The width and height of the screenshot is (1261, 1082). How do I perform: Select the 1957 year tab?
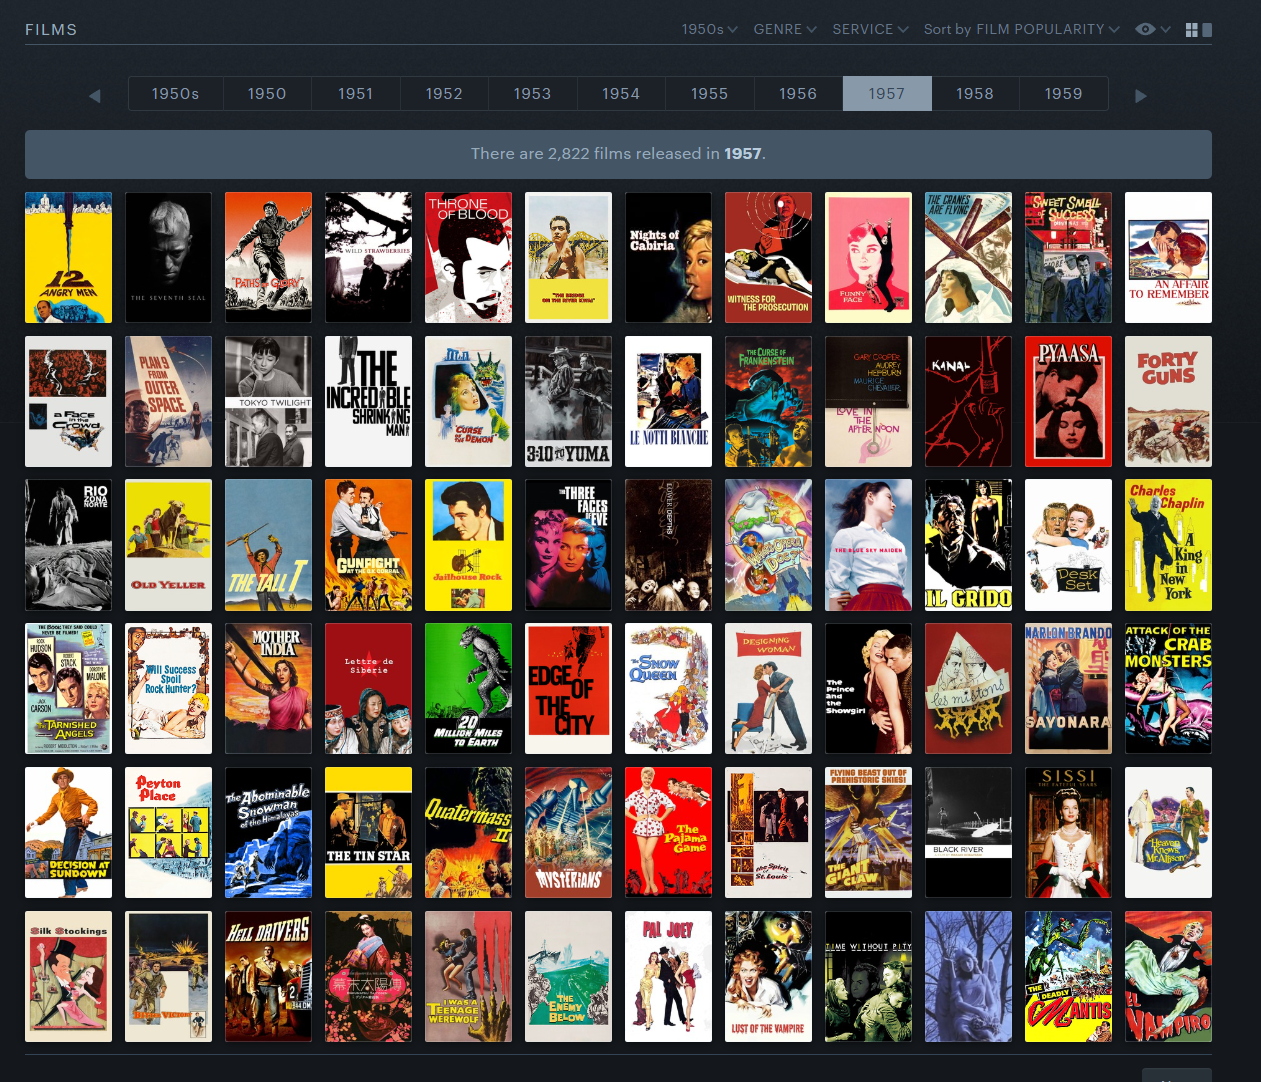pyautogui.click(x=887, y=94)
